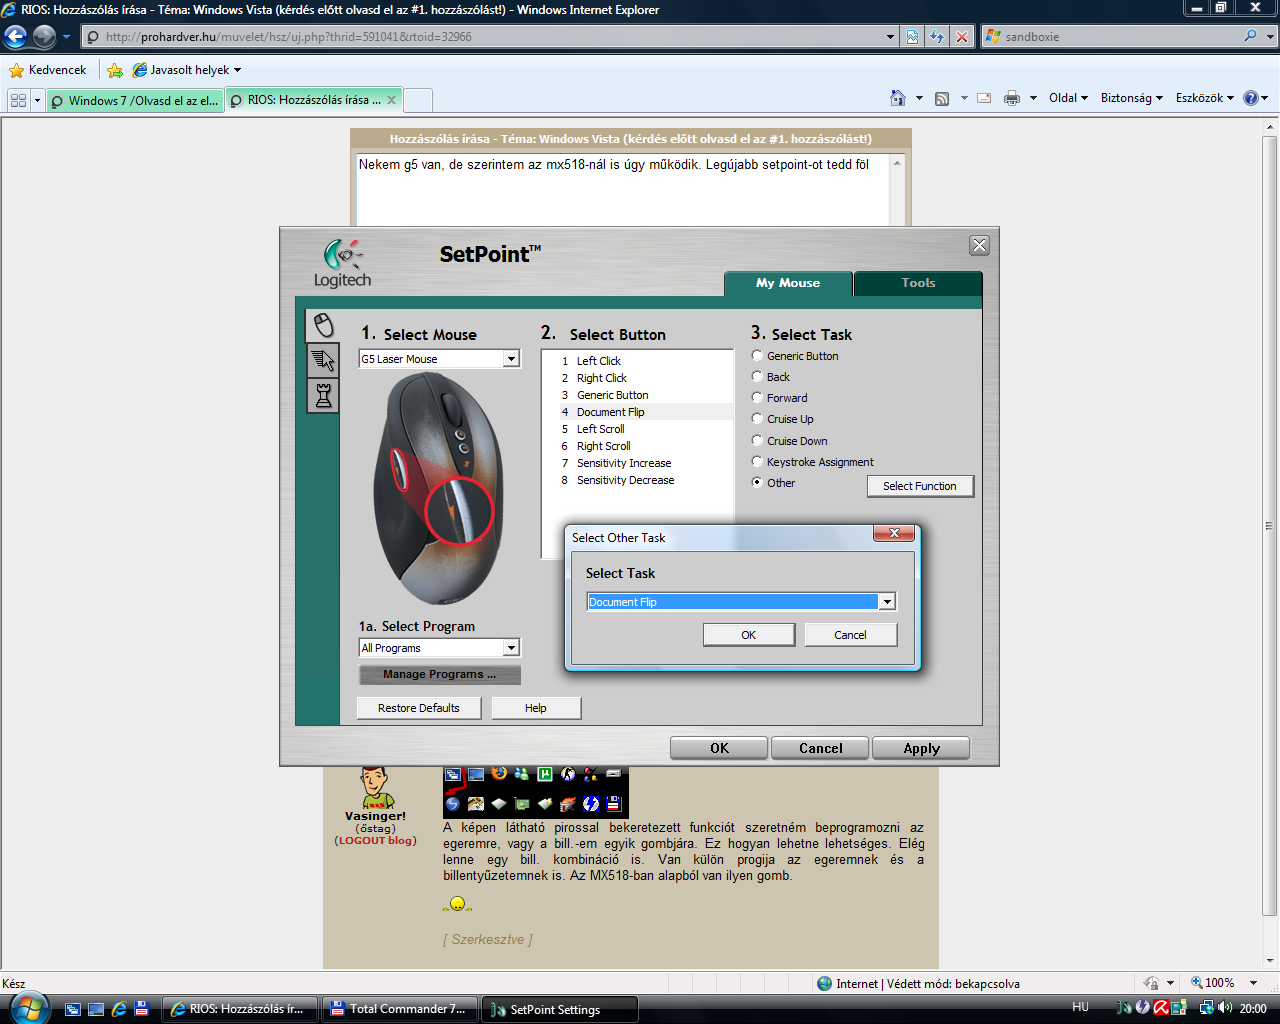Click the add-to-favorites-bar star icon
Viewport: 1280px width, 1024px height.
point(115,70)
